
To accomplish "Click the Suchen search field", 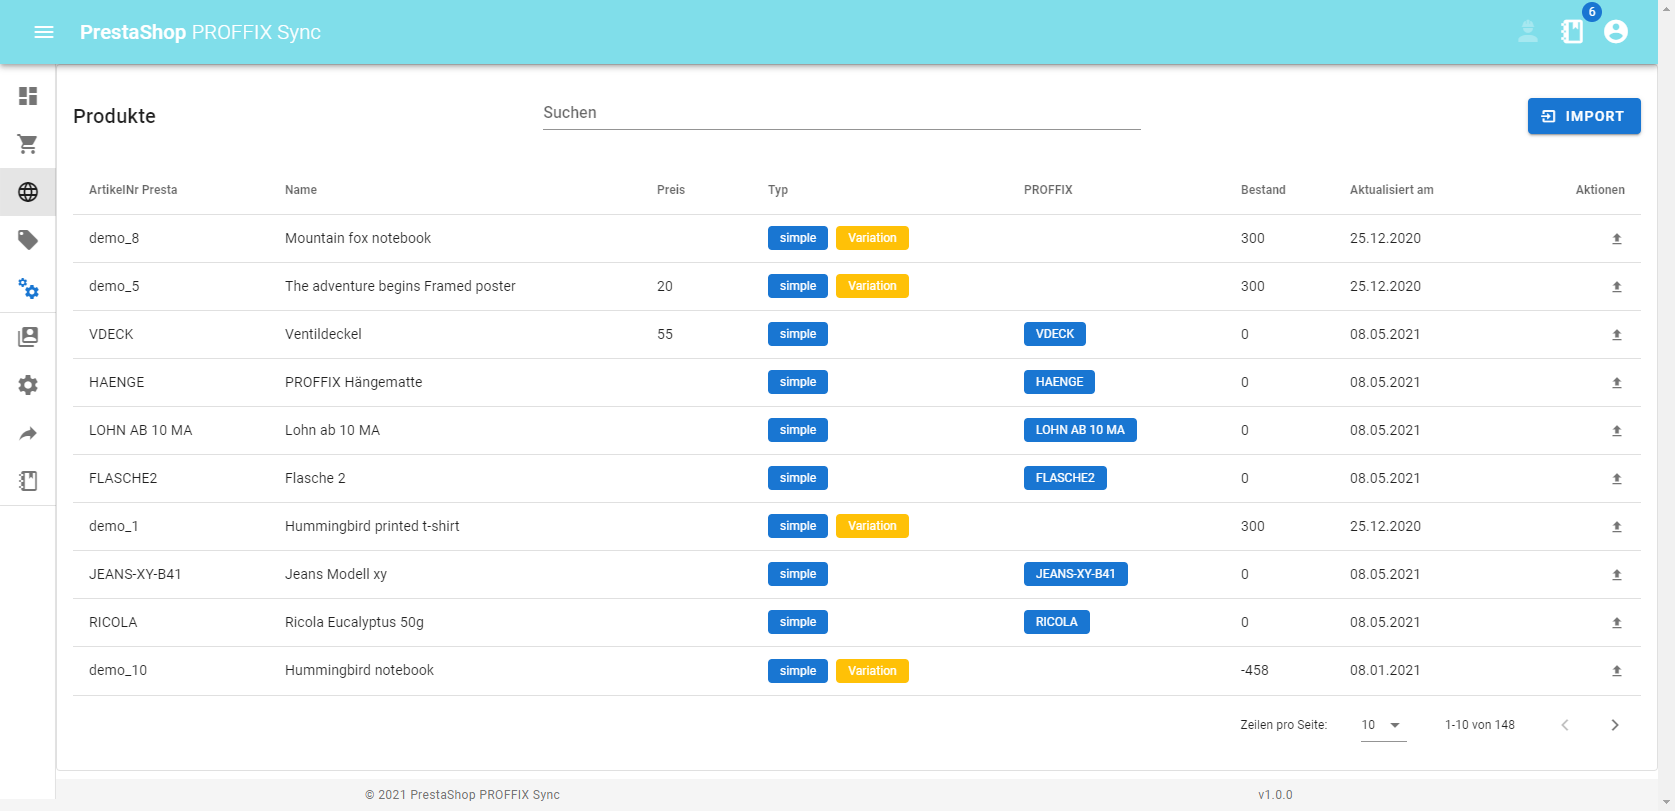I will [841, 113].
